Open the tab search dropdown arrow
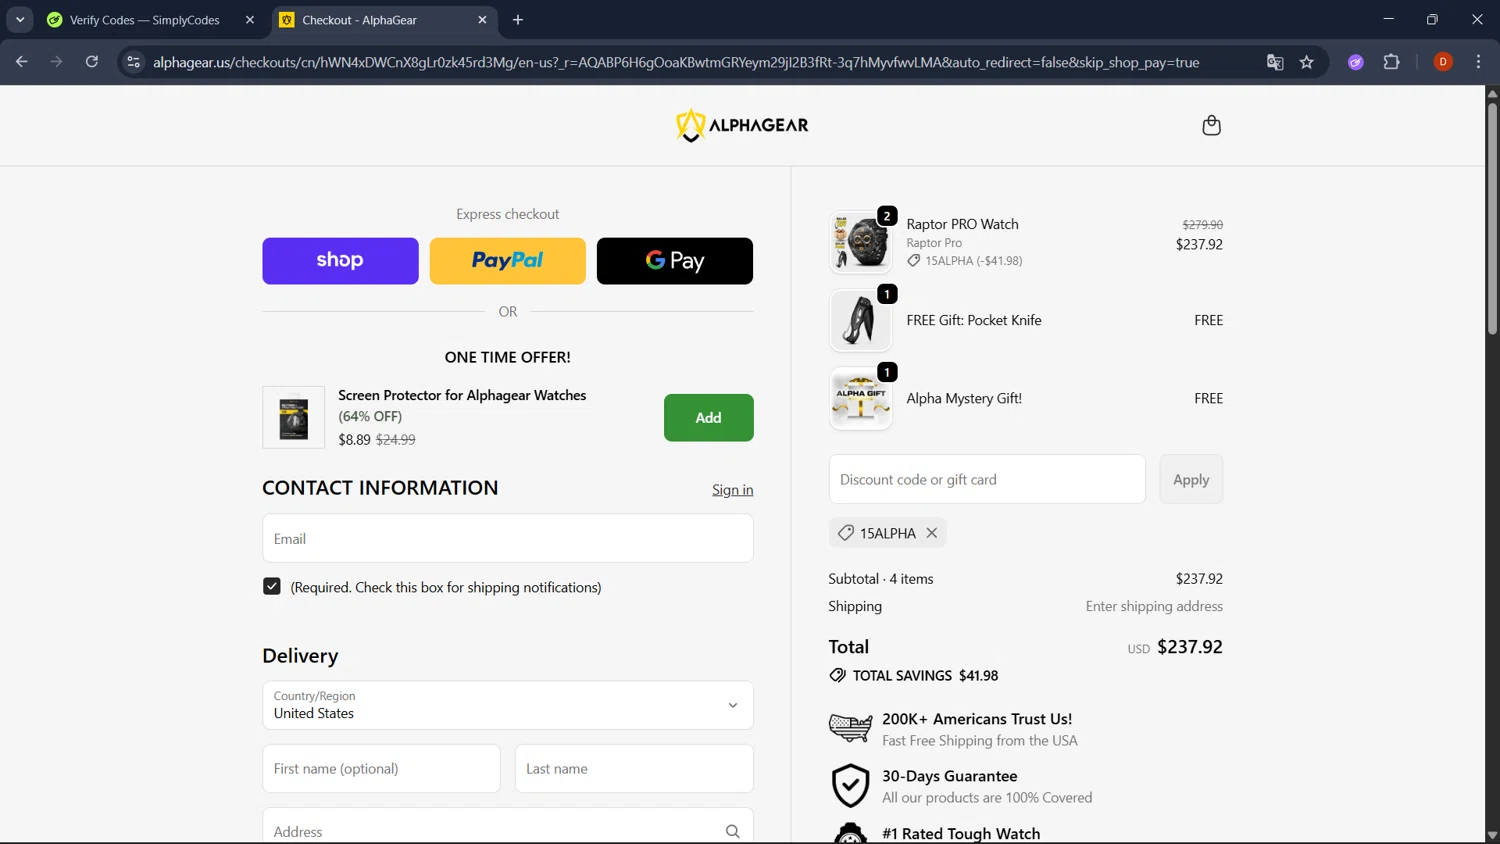 coord(20,20)
